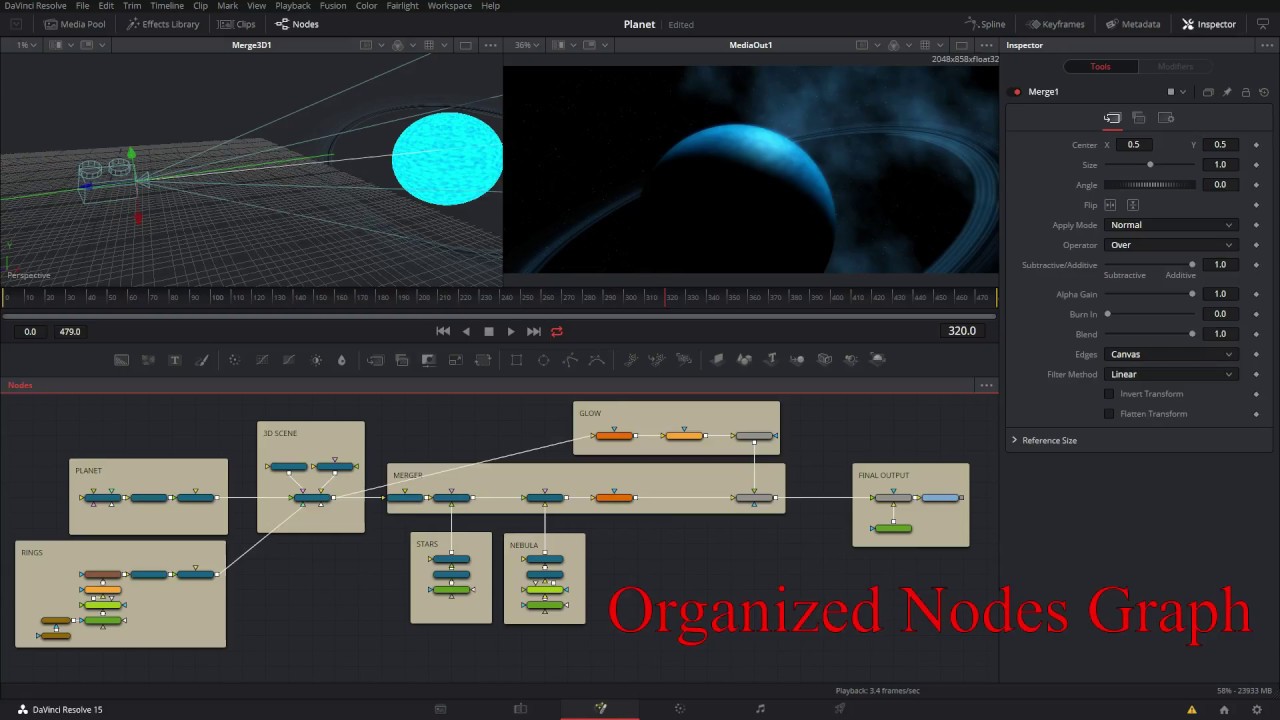Add a Brightness Contrast node (sun icon)
The image size is (1280, 720).
317,360
